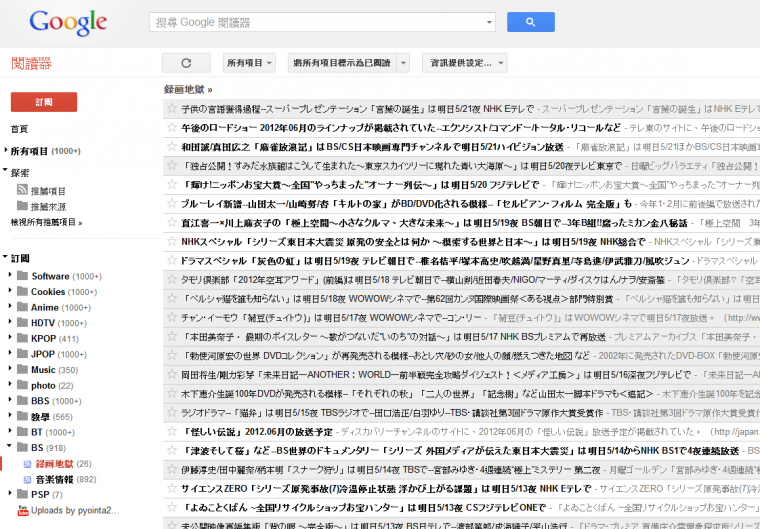The image size is (760, 529).
Task: Open the RSS icon for 推薦項目
Action: click(22, 190)
